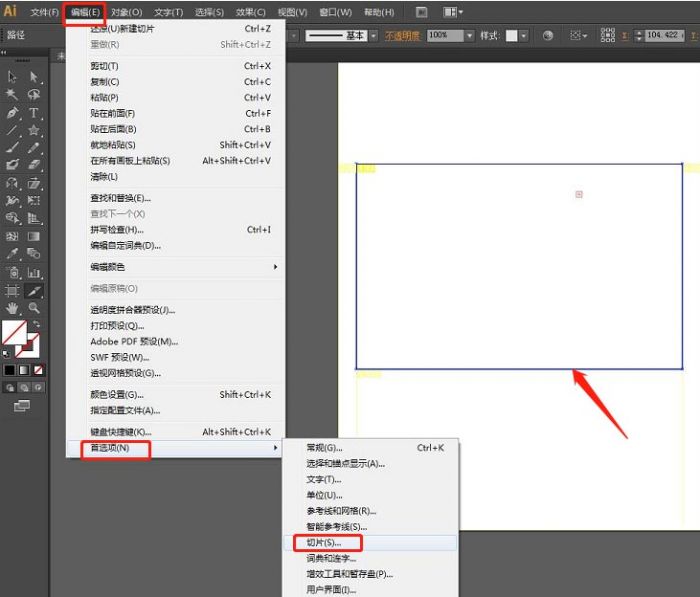Open the 对象(O) menu

[126, 12]
